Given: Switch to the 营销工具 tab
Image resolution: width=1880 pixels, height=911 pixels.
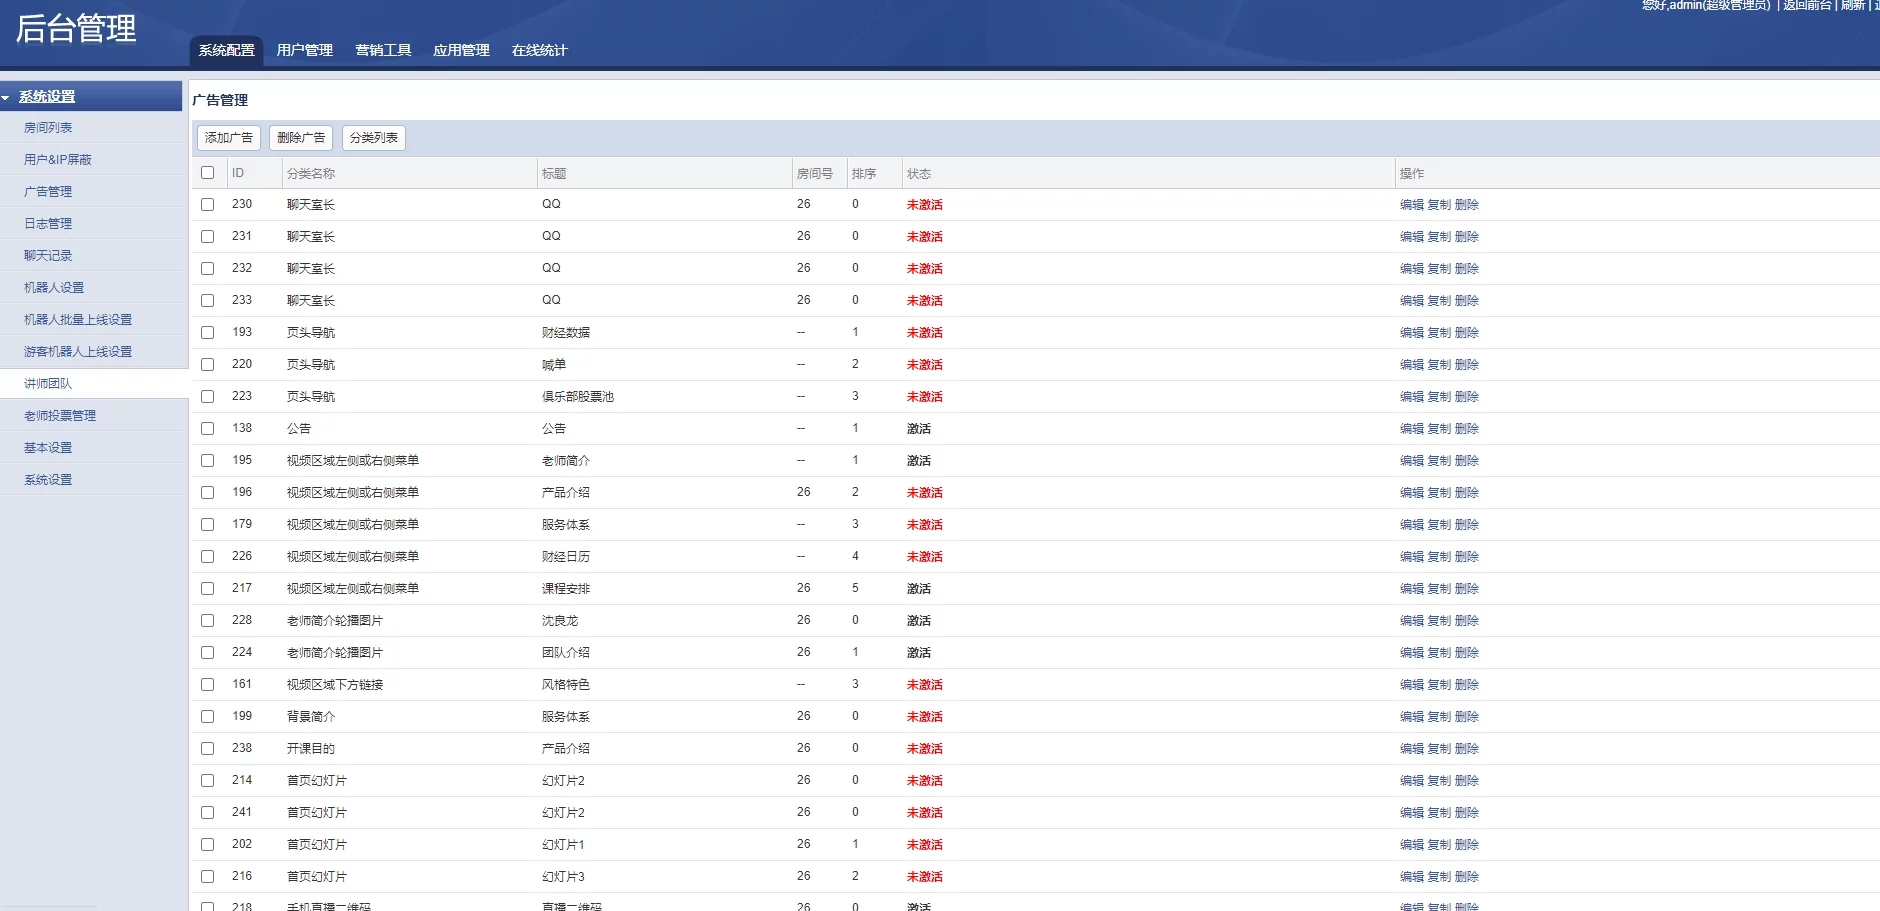Looking at the screenshot, I should click(x=383, y=50).
